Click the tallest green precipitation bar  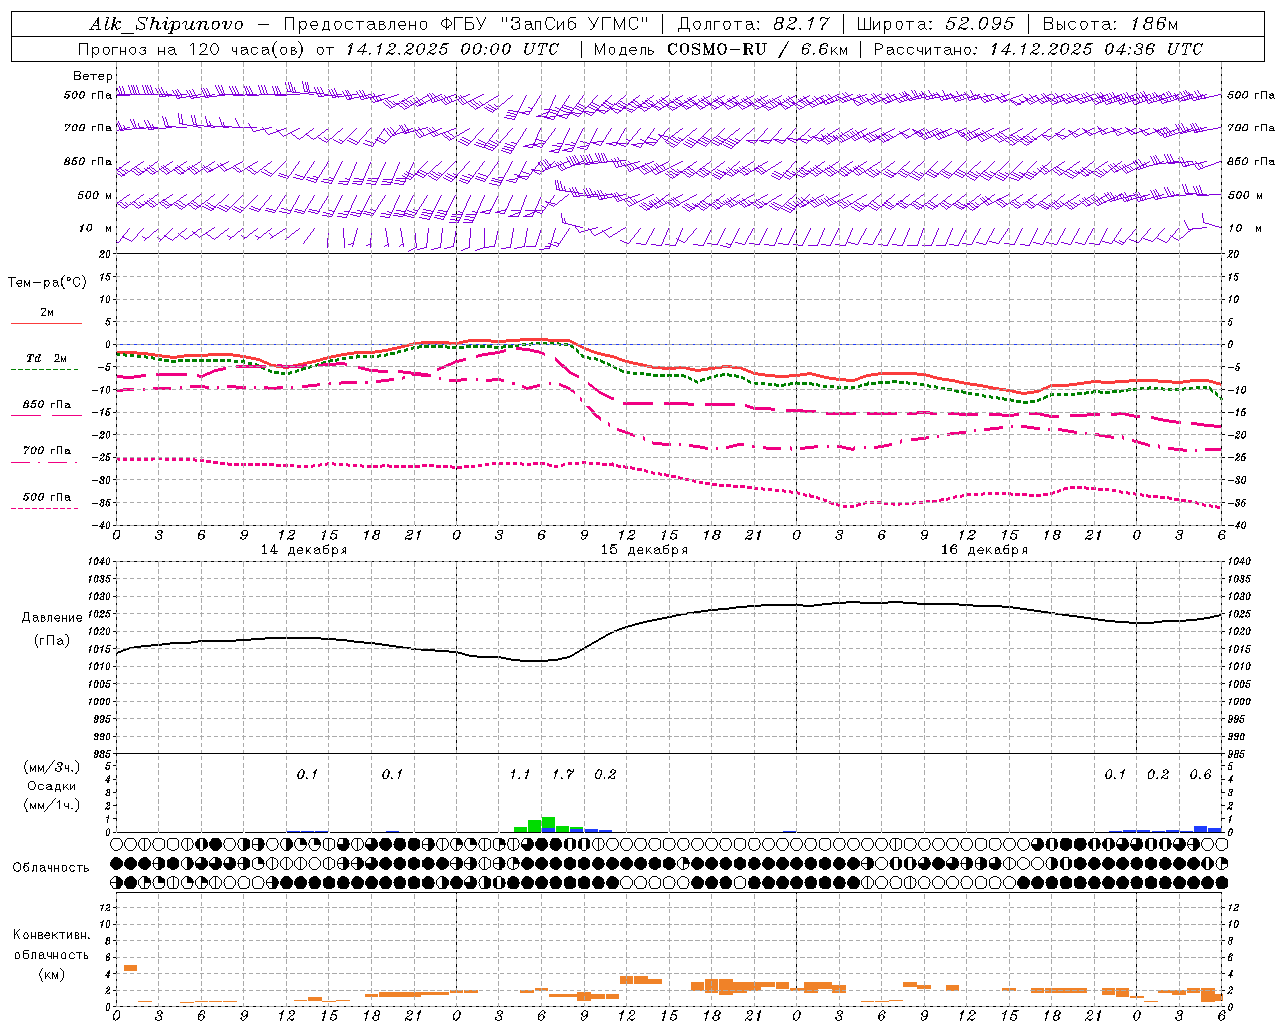[x=548, y=824]
